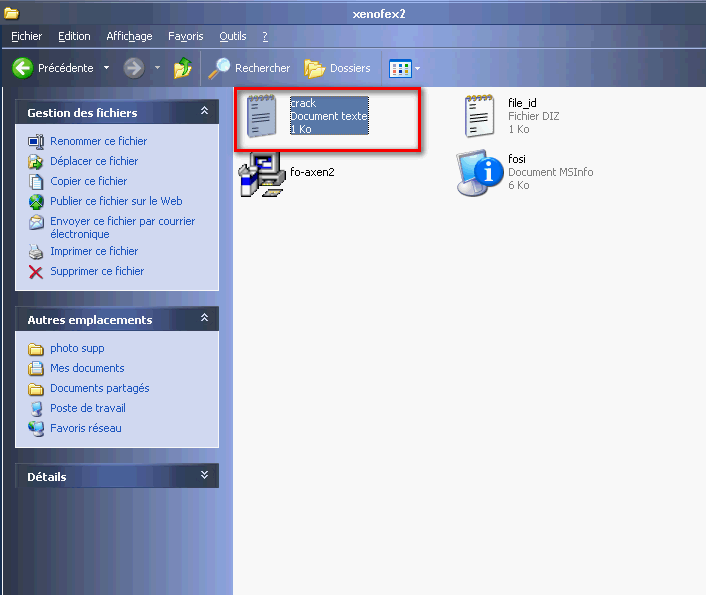Click the publish to Web globe icon
This screenshot has width=706, height=595.
coord(36,202)
